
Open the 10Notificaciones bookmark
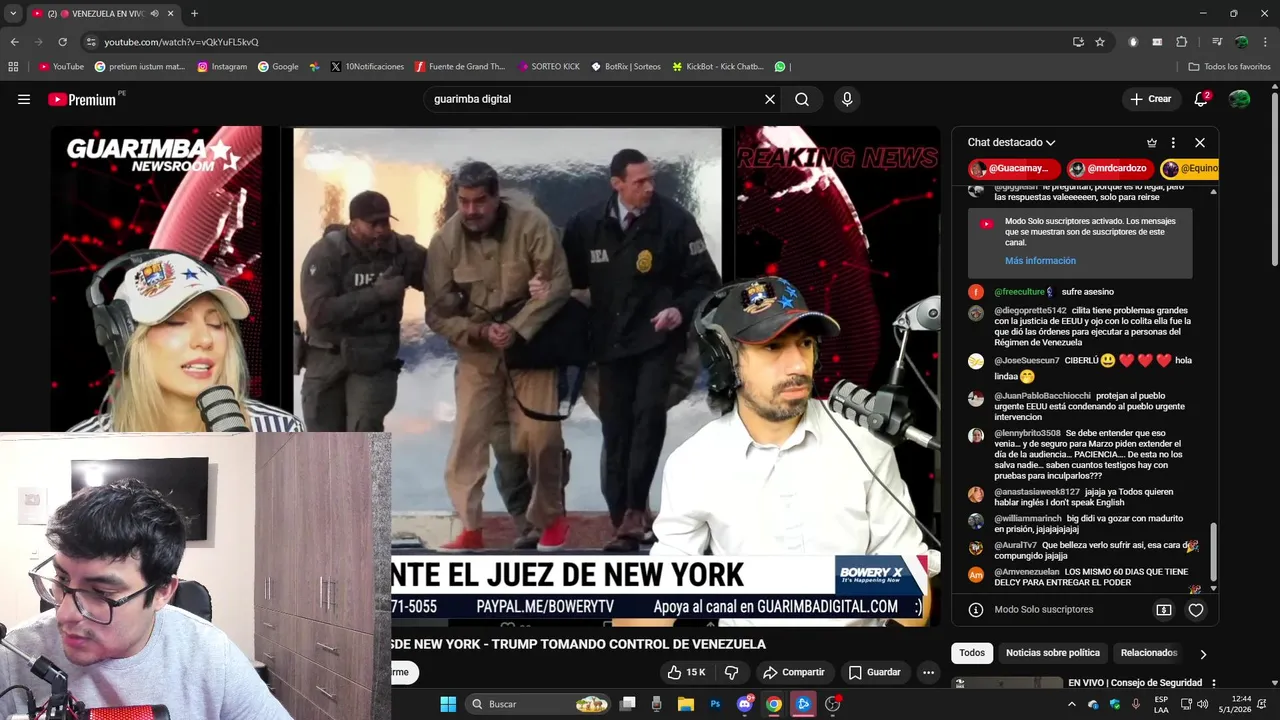click(368, 67)
